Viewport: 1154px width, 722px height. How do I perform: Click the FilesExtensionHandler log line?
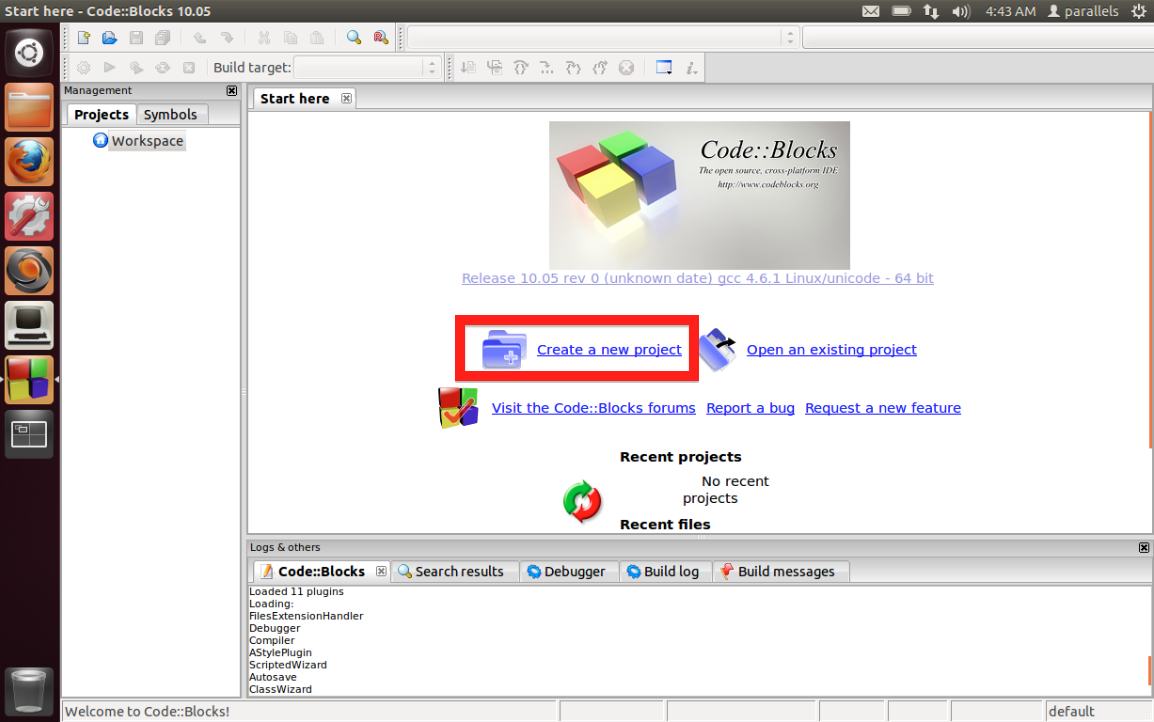(x=306, y=616)
